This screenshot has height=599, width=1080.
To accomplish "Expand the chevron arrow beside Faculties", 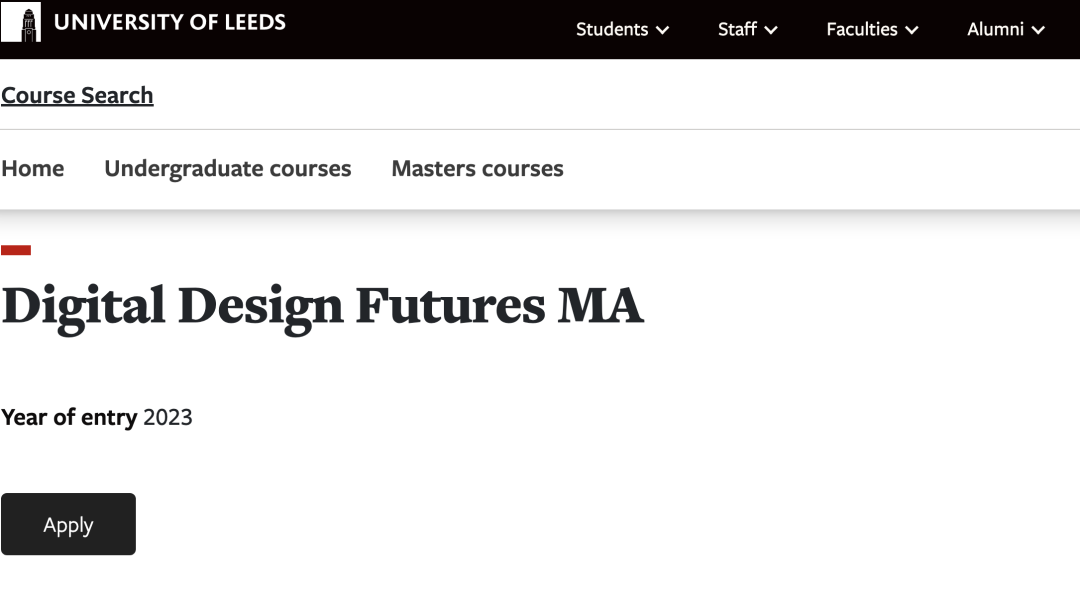I will point(912,31).
